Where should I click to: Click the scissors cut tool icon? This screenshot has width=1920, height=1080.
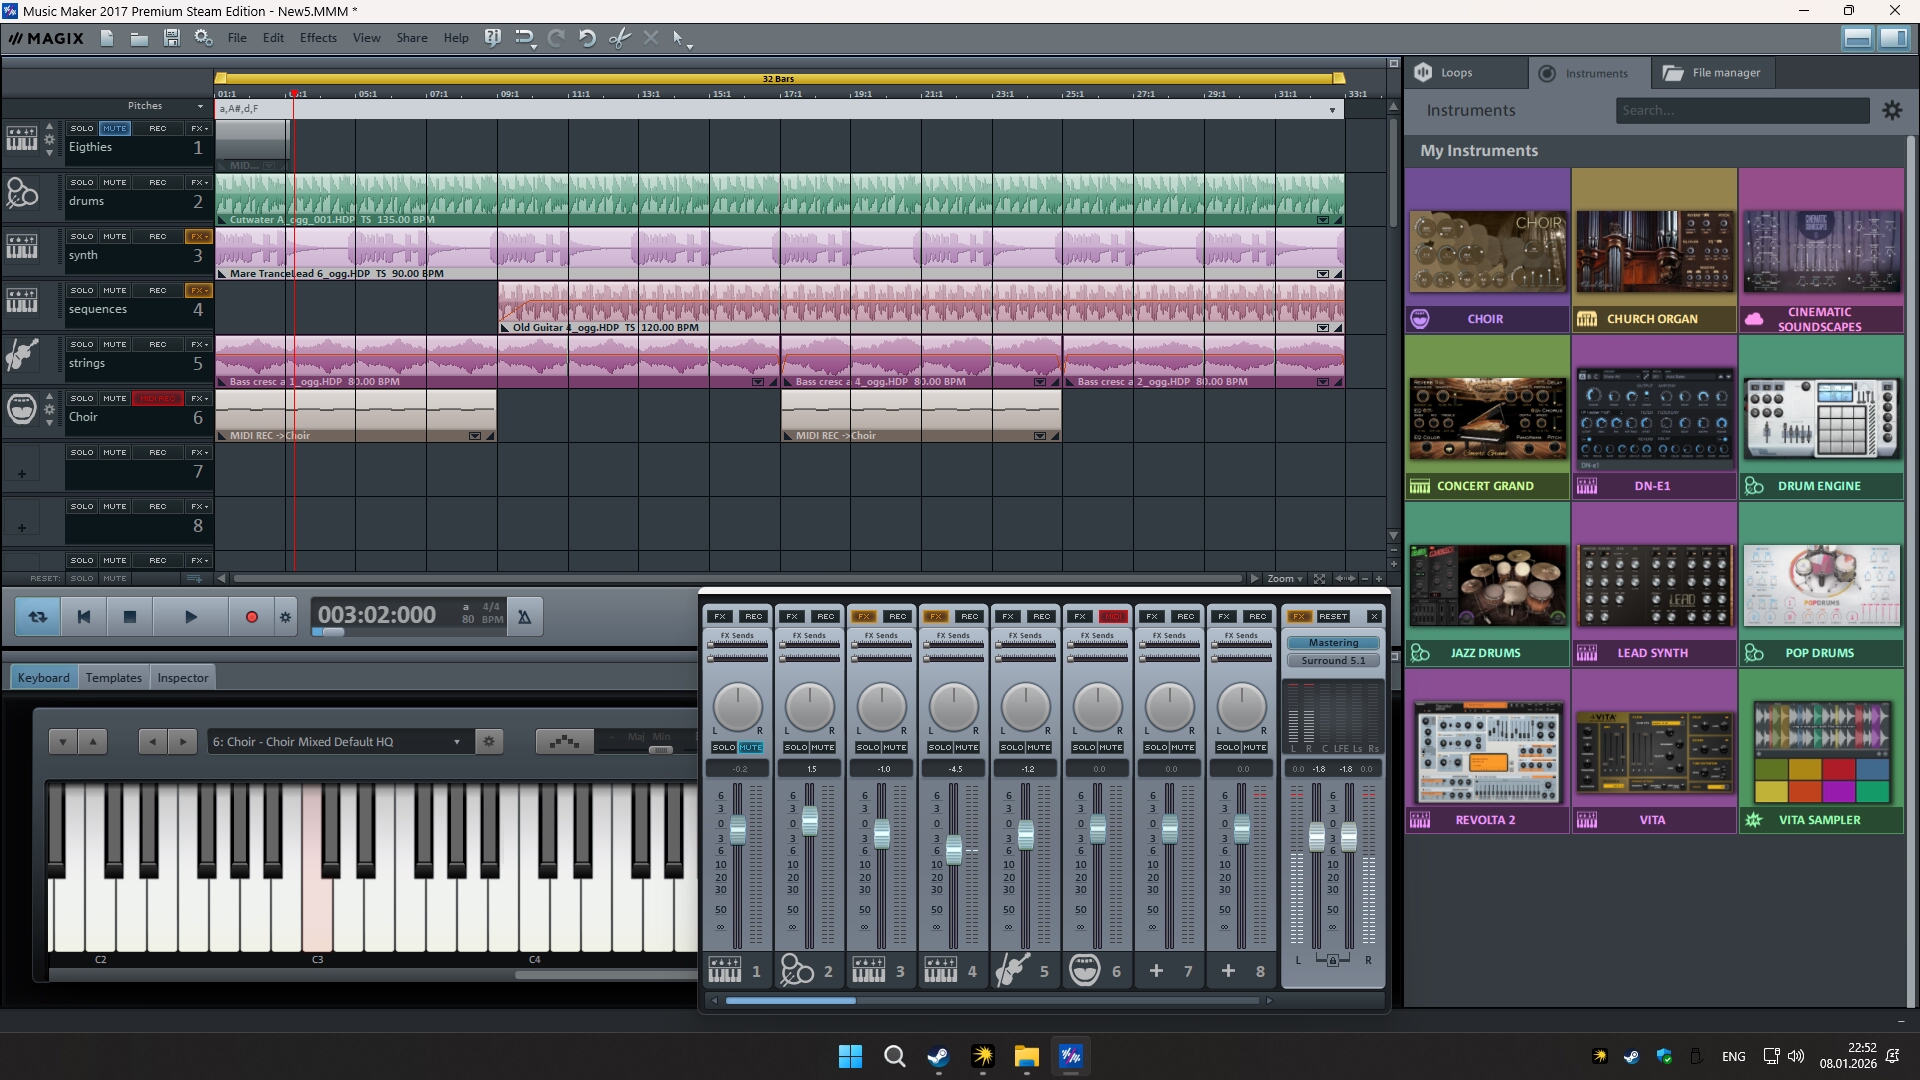coord(620,38)
